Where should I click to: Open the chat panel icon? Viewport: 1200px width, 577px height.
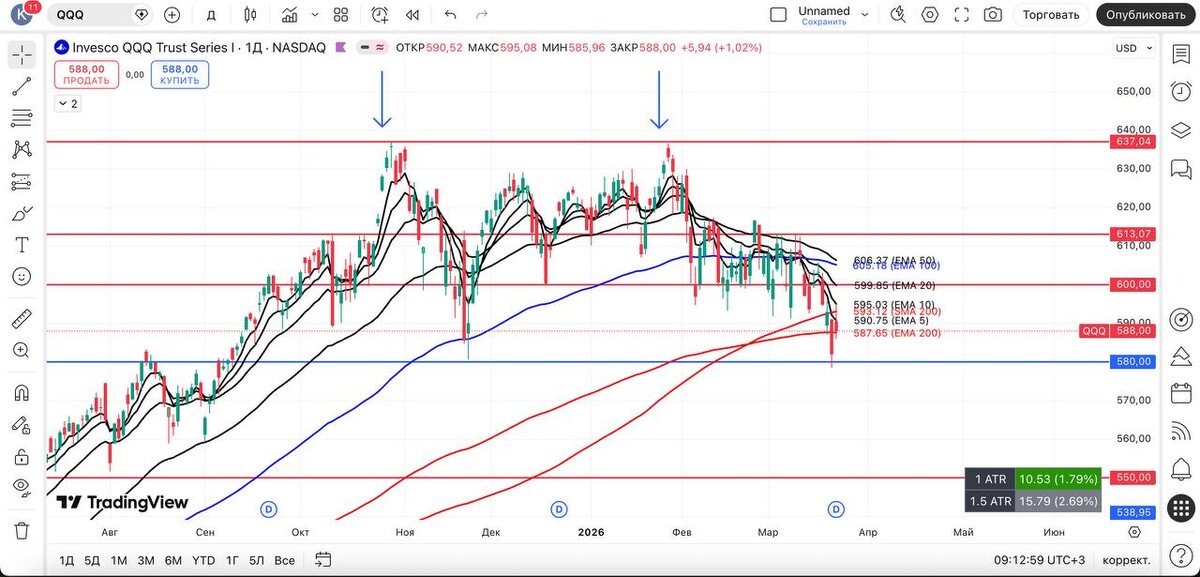[x=1181, y=169]
